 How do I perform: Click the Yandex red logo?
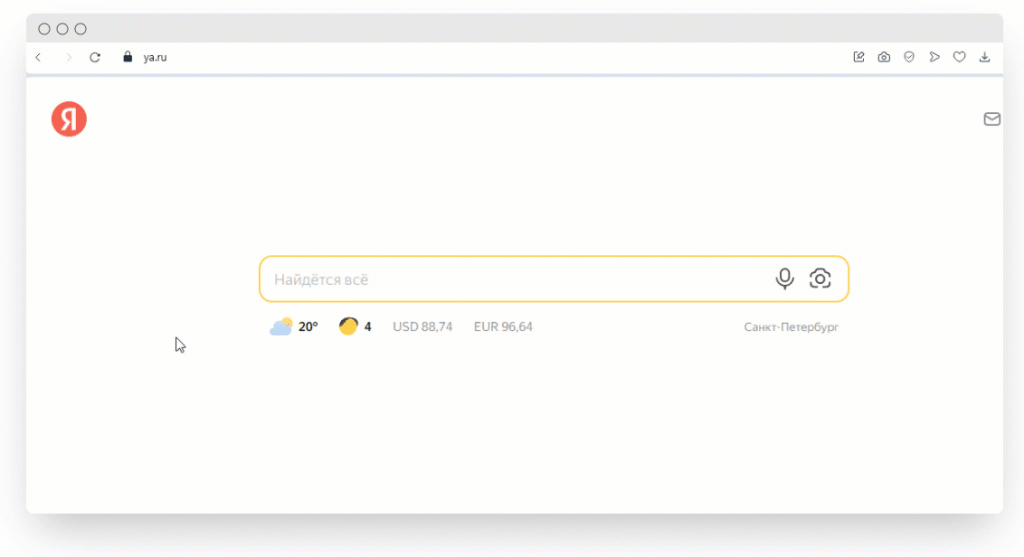tap(69, 119)
